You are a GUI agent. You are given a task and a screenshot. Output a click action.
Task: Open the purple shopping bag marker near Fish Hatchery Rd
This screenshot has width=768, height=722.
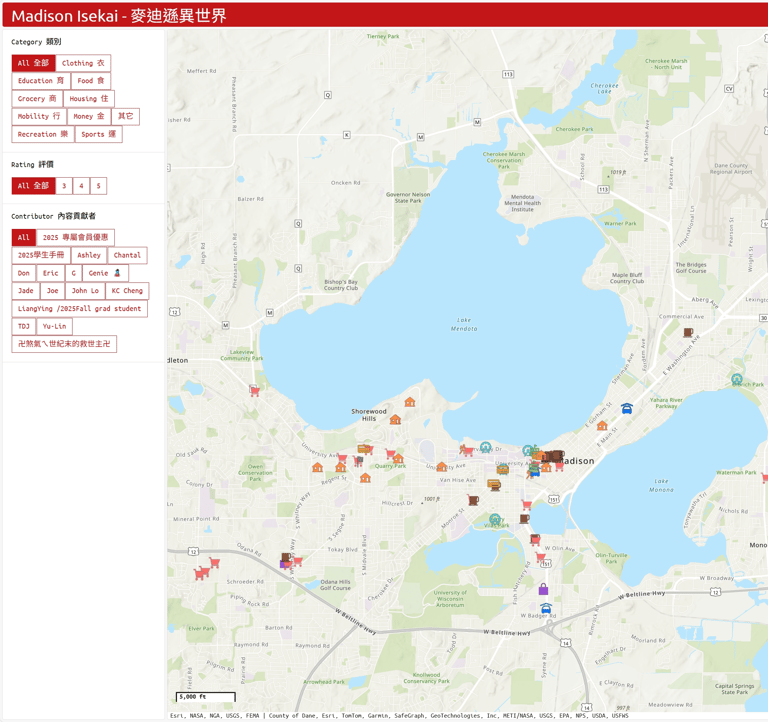point(543,589)
